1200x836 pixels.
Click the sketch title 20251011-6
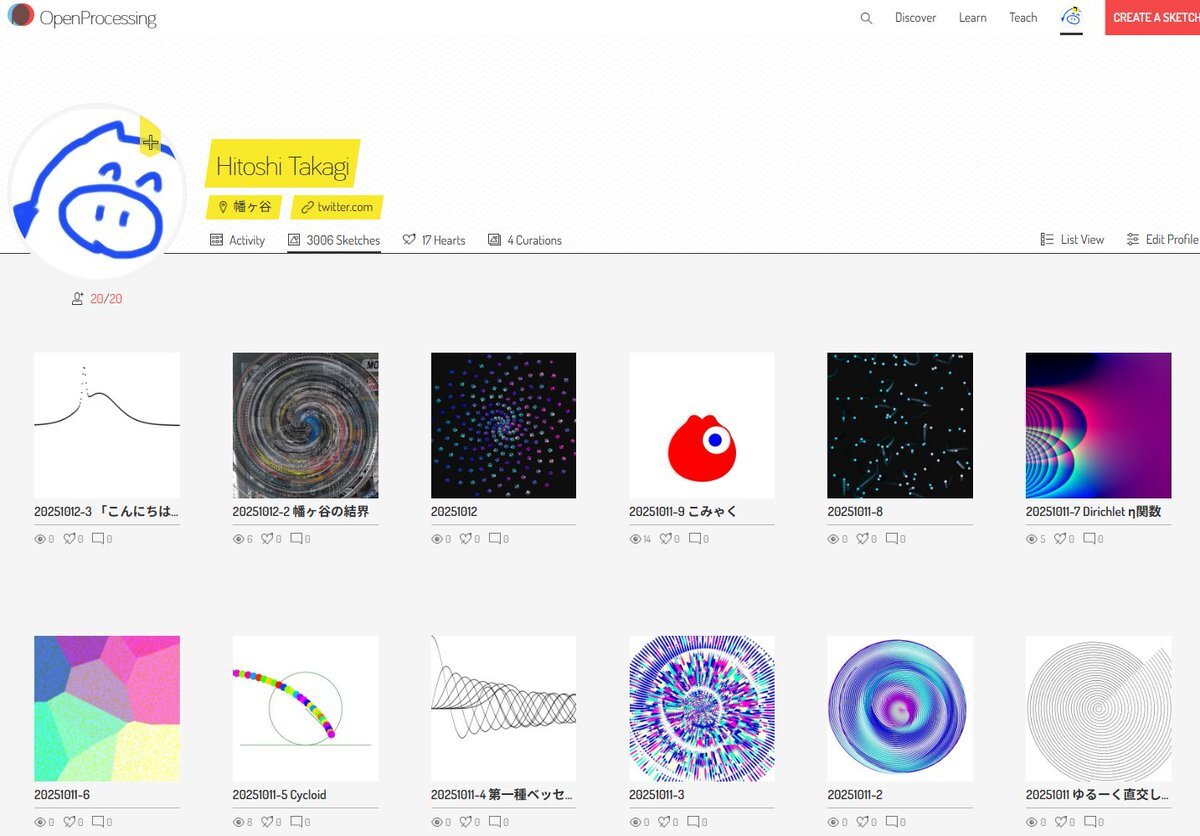[62, 795]
